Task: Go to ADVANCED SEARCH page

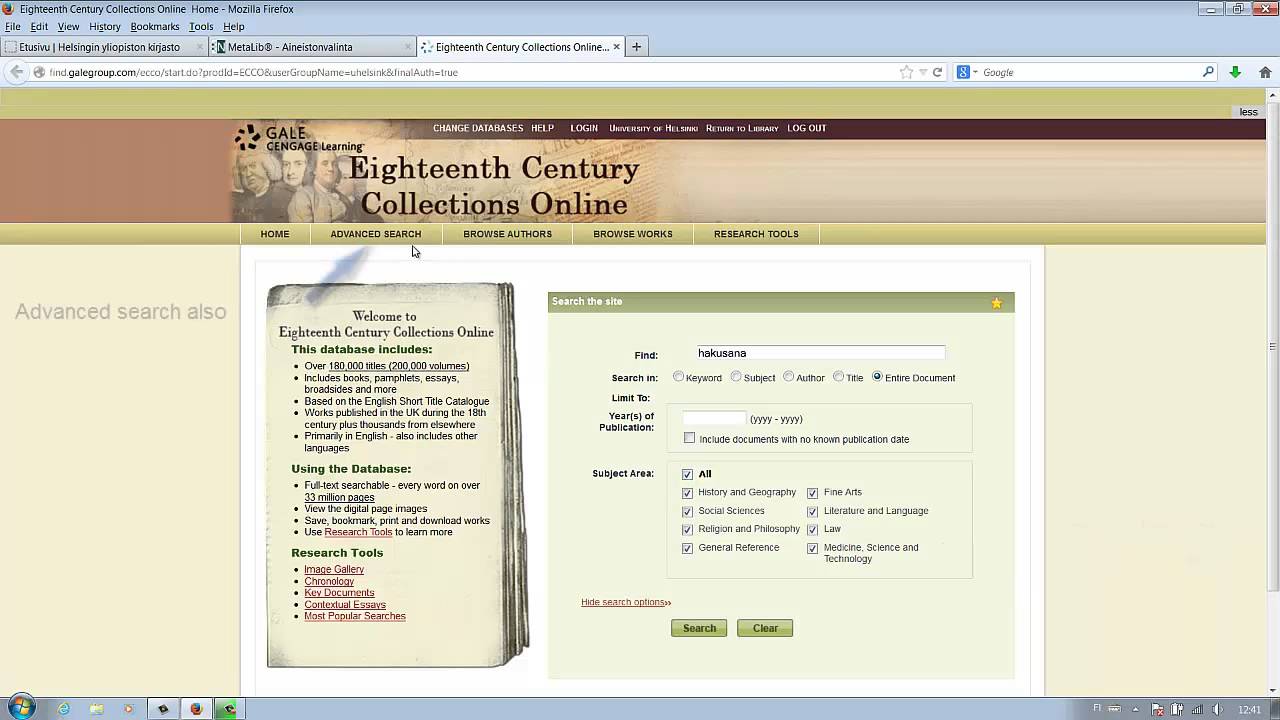Action: [x=376, y=234]
